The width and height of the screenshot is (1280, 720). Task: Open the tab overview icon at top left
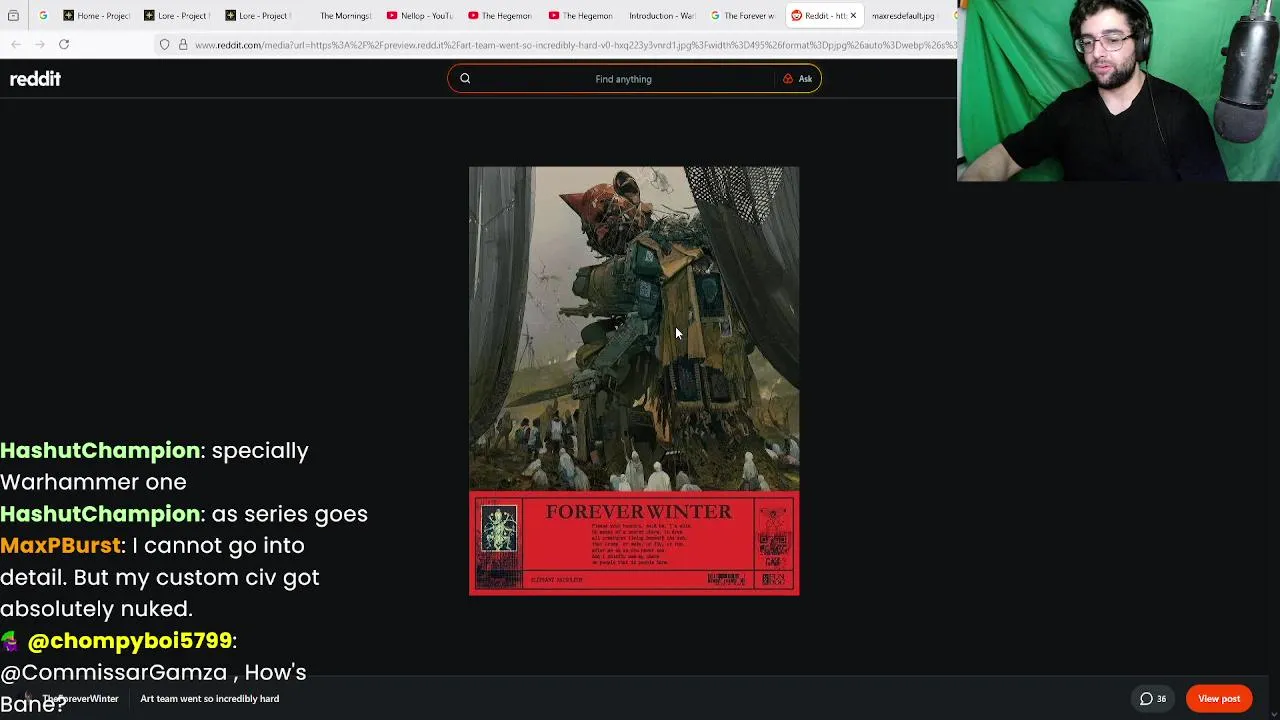click(13, 15)
